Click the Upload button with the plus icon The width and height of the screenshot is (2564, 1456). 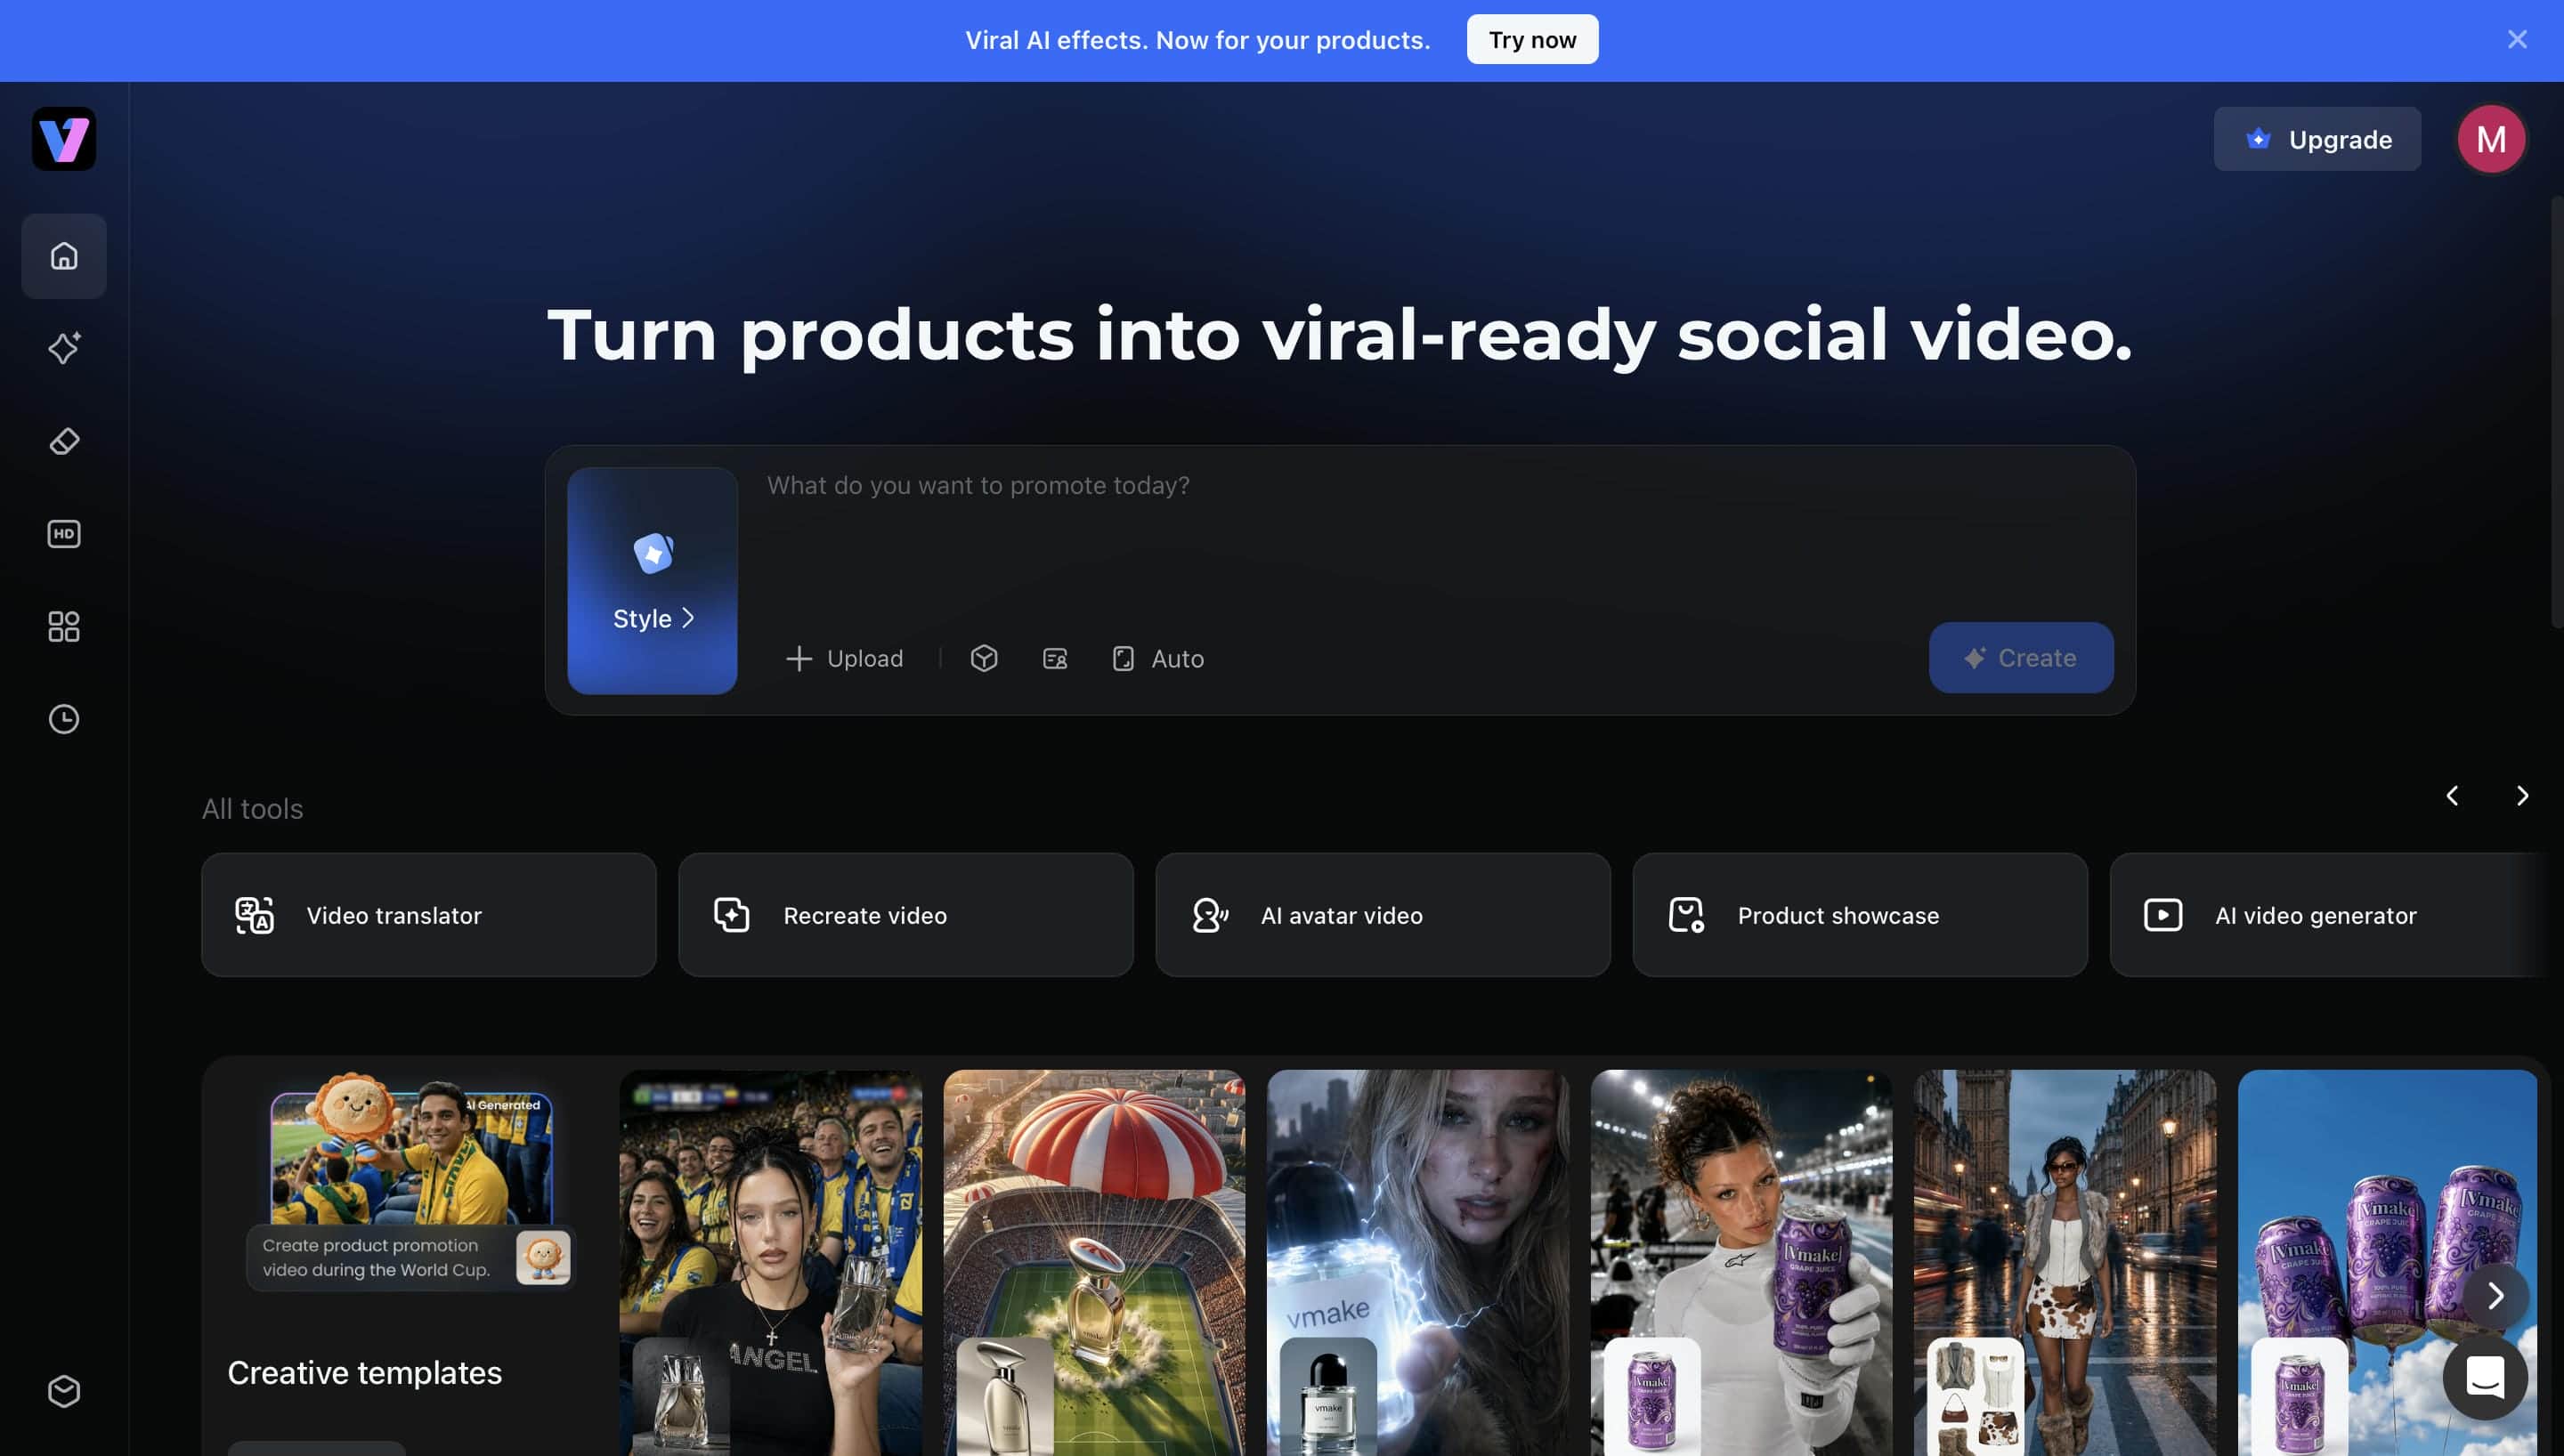pyautogui.click(x=845, y=658)
